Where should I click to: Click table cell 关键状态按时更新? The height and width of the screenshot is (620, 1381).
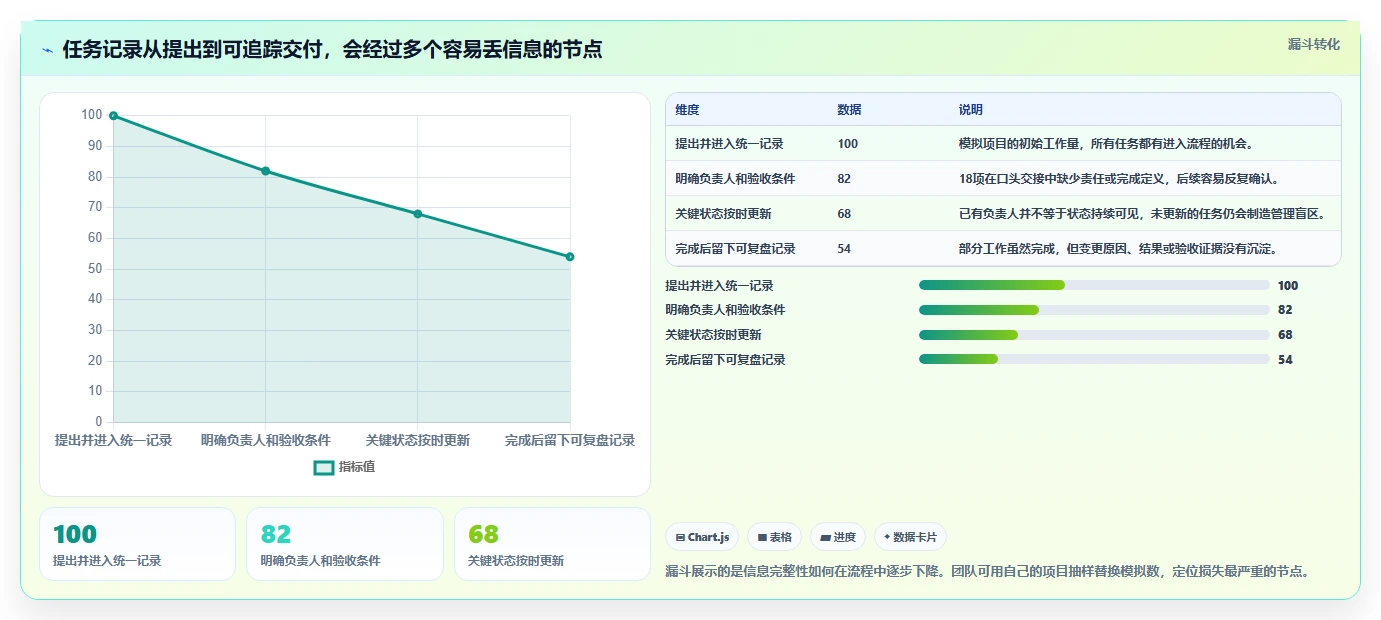(x=723, y=214)
